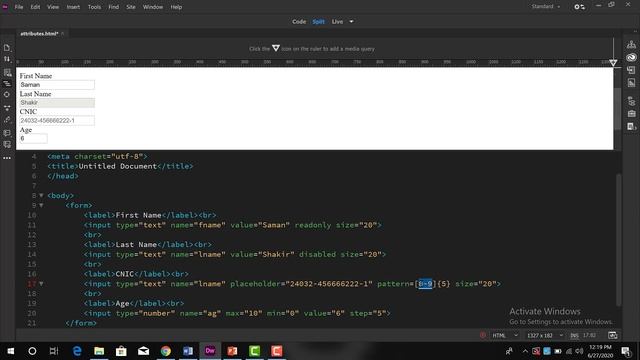Close the attributes.html tab

pyautogui.click(x=63, y=33)
